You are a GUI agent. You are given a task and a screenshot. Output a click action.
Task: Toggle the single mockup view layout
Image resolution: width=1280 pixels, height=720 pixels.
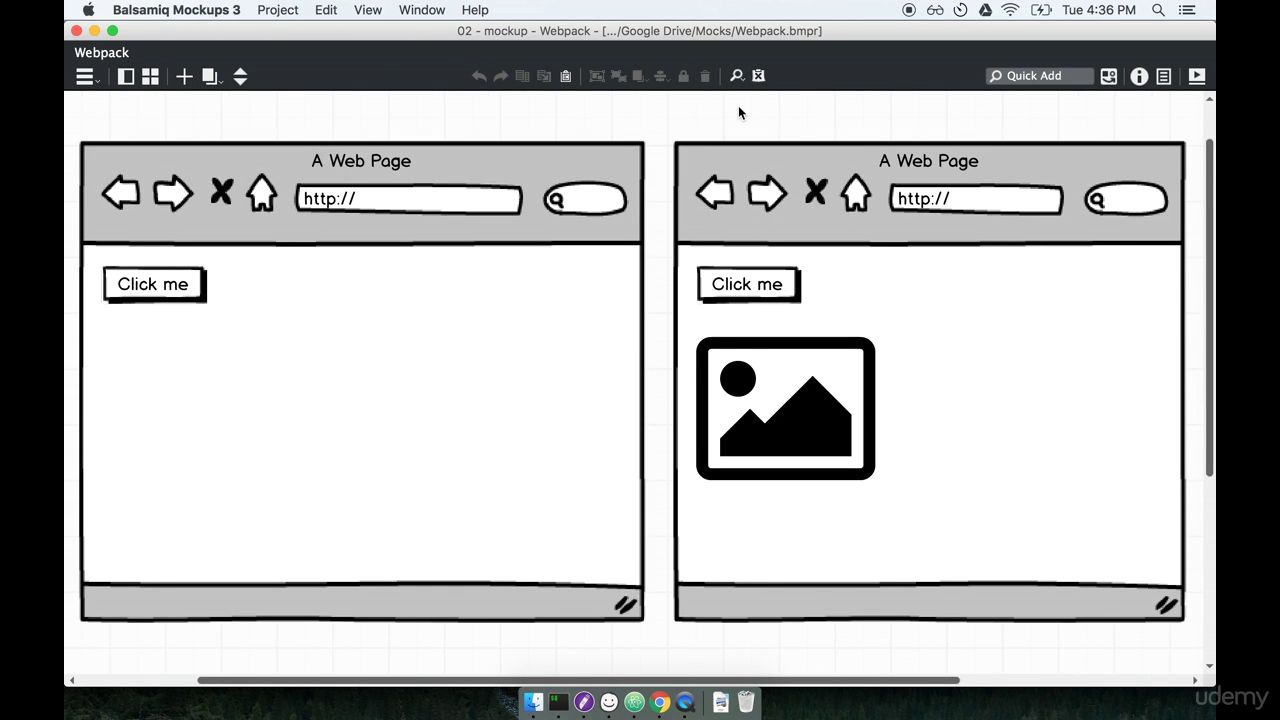click(x=126, y=77)
